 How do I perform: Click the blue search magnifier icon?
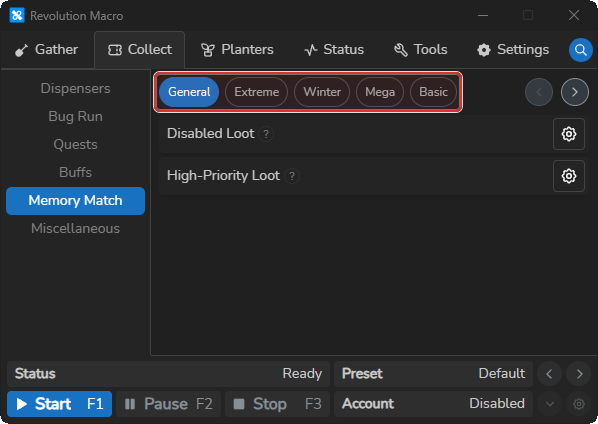(580, 50)
